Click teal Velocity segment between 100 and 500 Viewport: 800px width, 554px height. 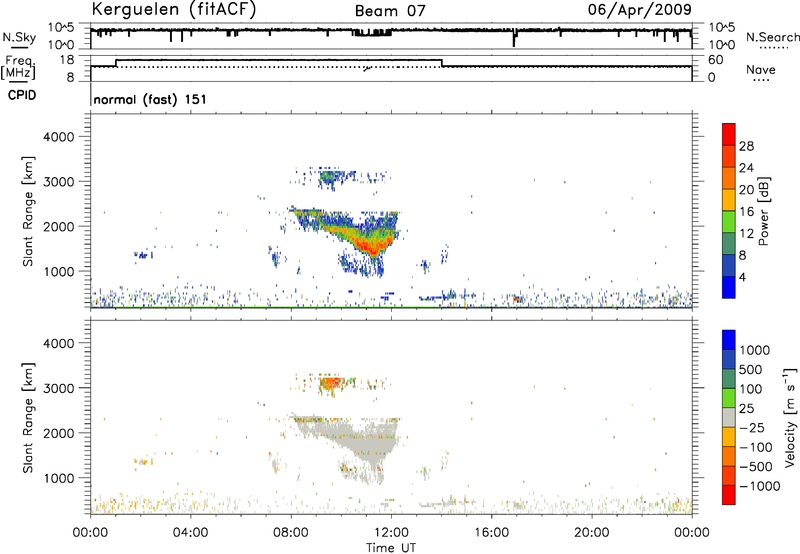pos(729,379)
